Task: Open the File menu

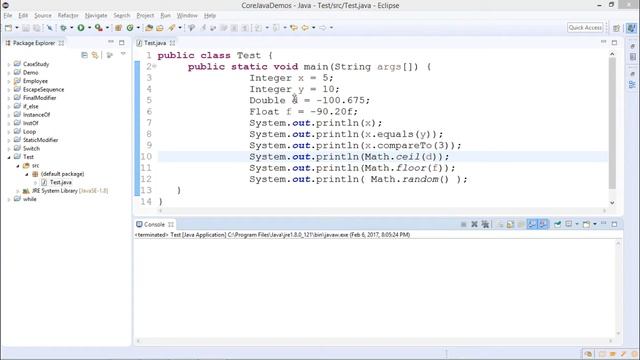Action: [x=8, y=16]
